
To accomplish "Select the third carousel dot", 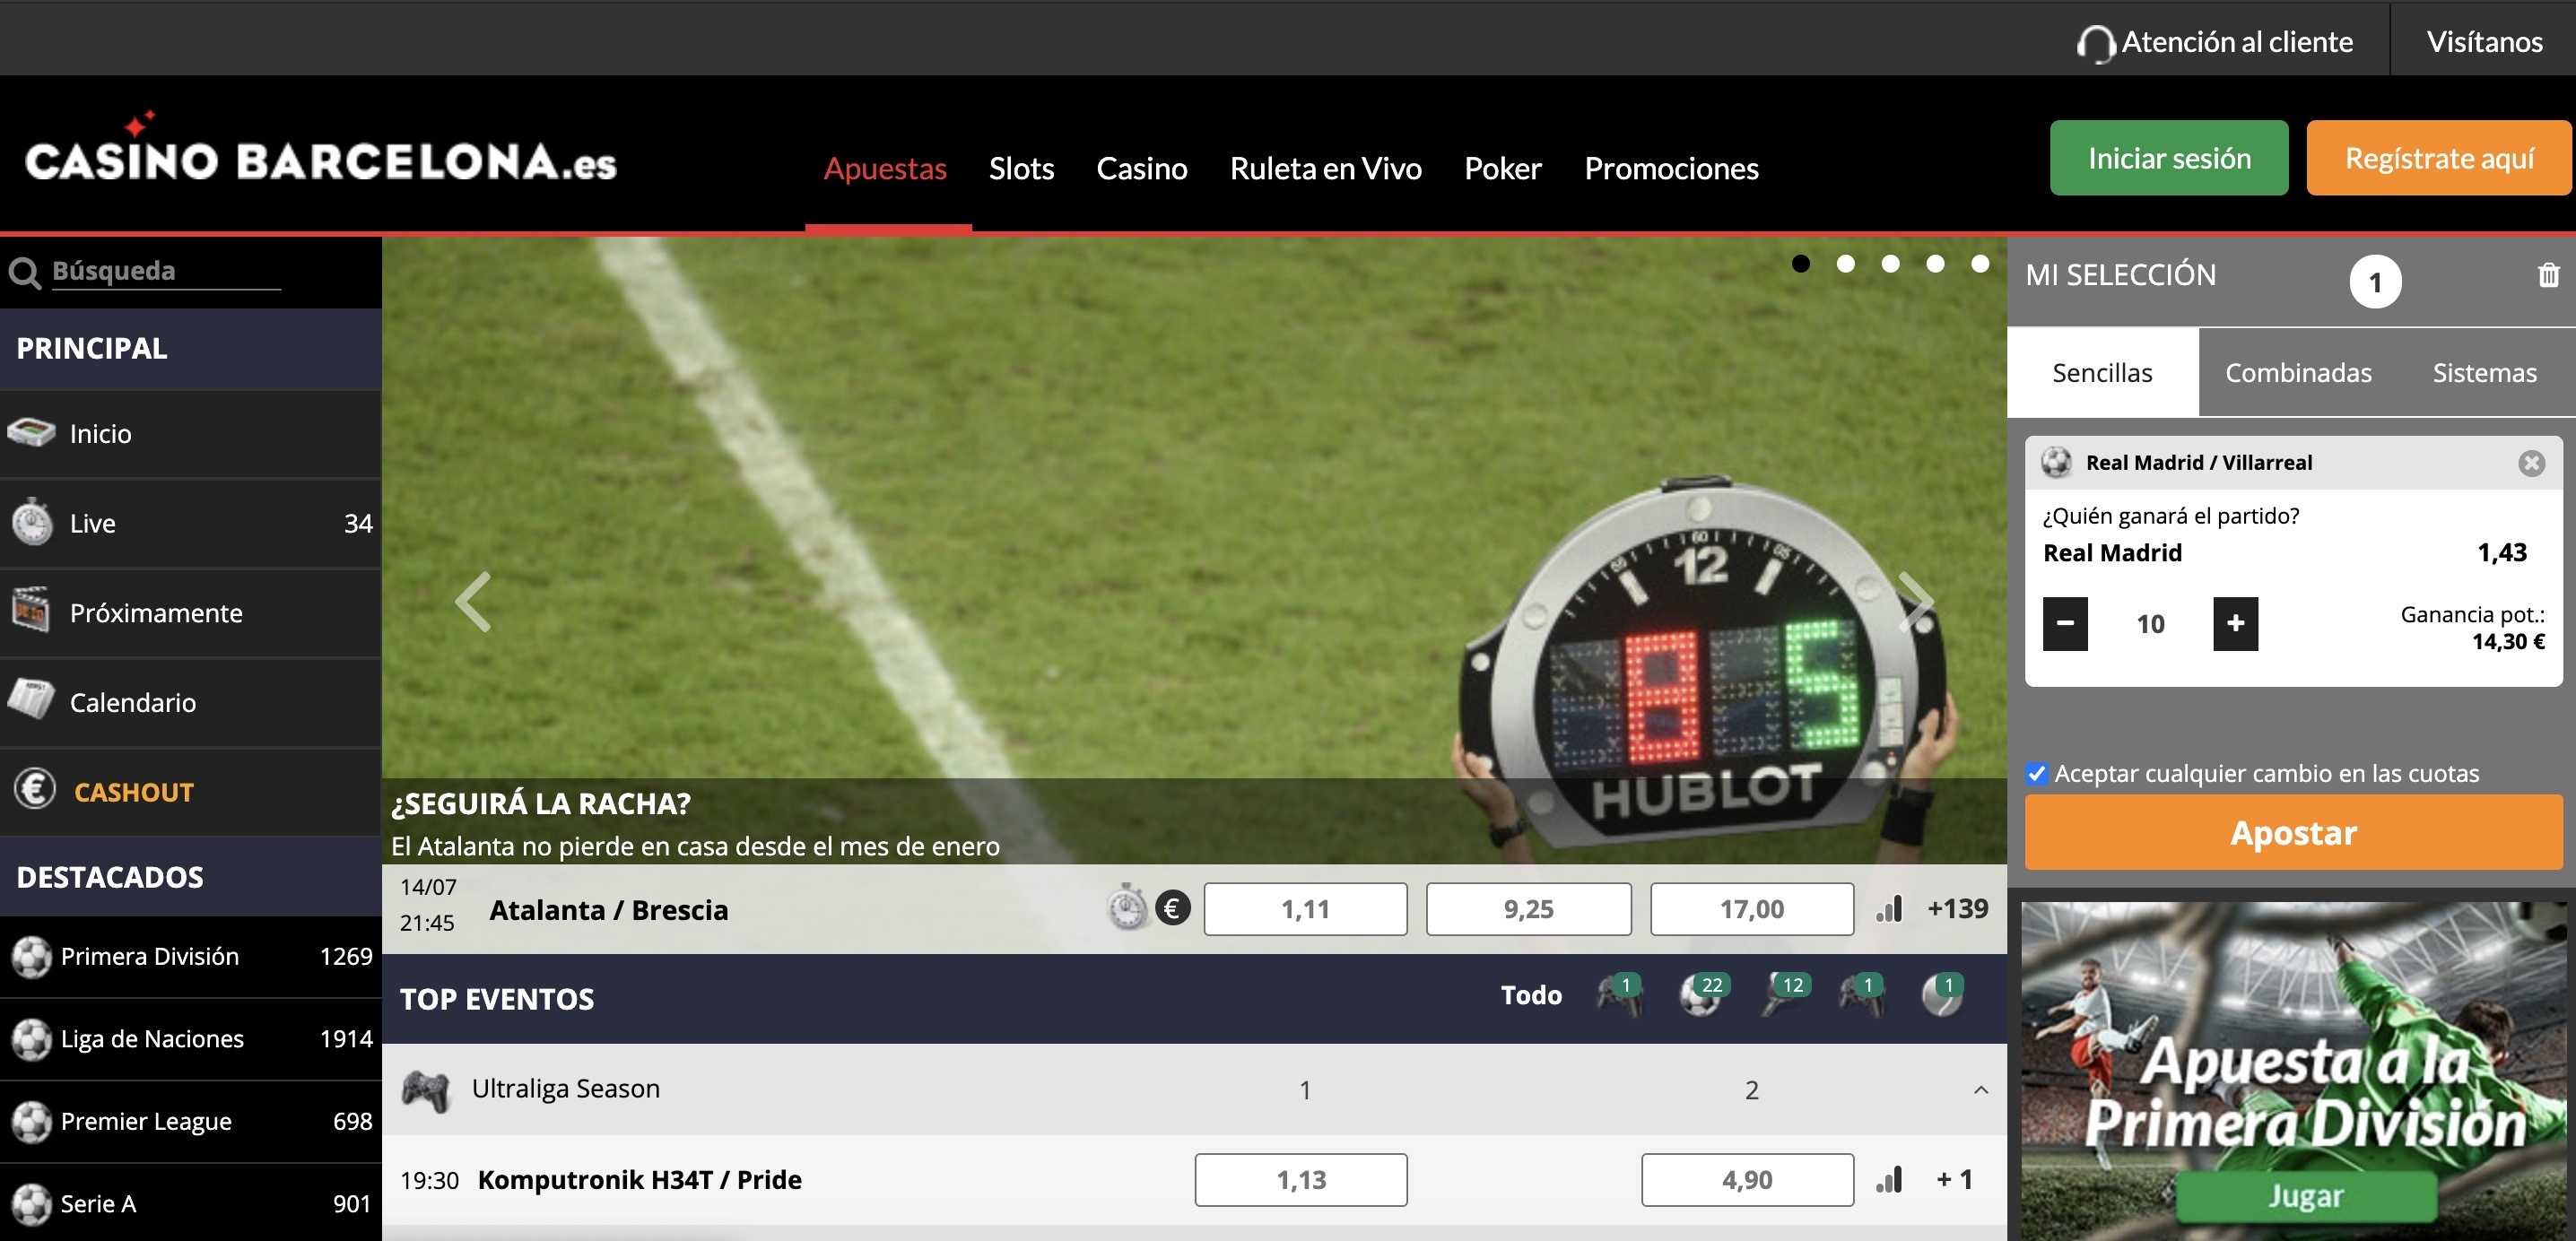I will 1890,263.
